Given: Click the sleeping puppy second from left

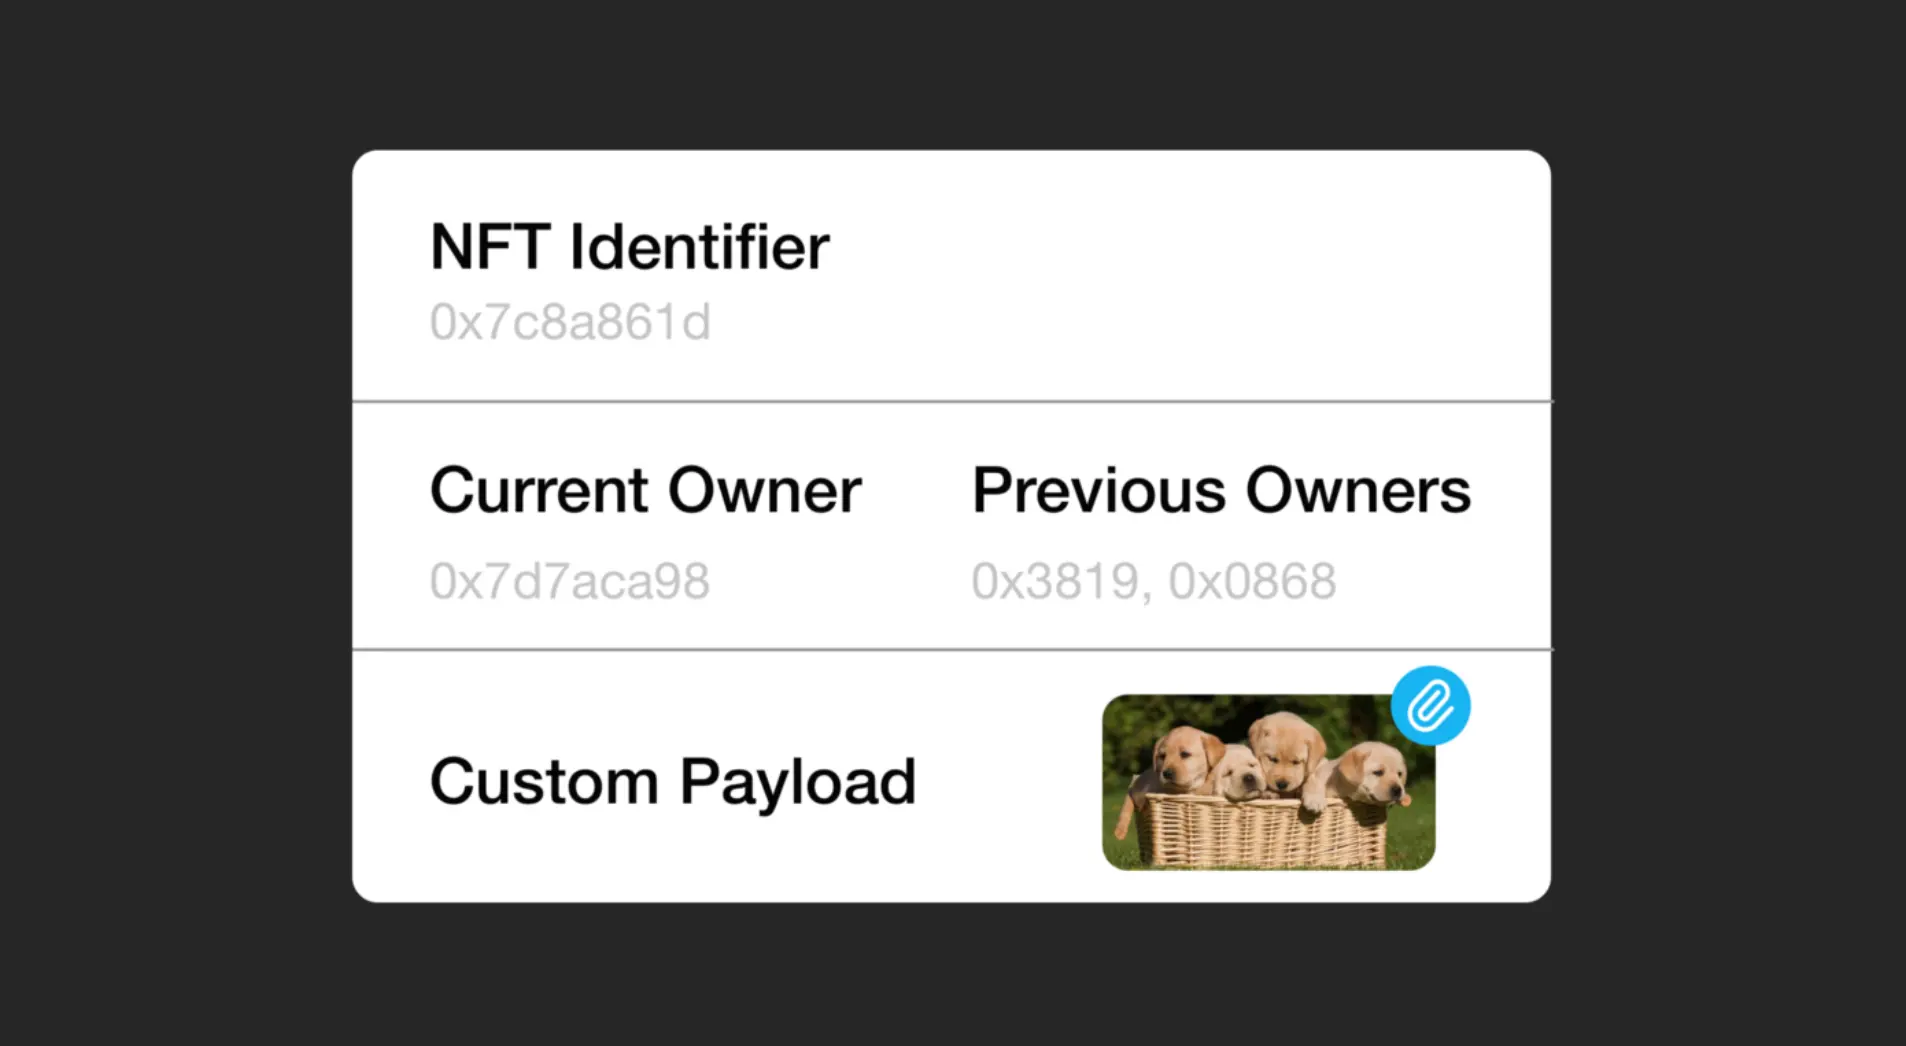Looking at the screenshot, I should (x=1237, y=775).
